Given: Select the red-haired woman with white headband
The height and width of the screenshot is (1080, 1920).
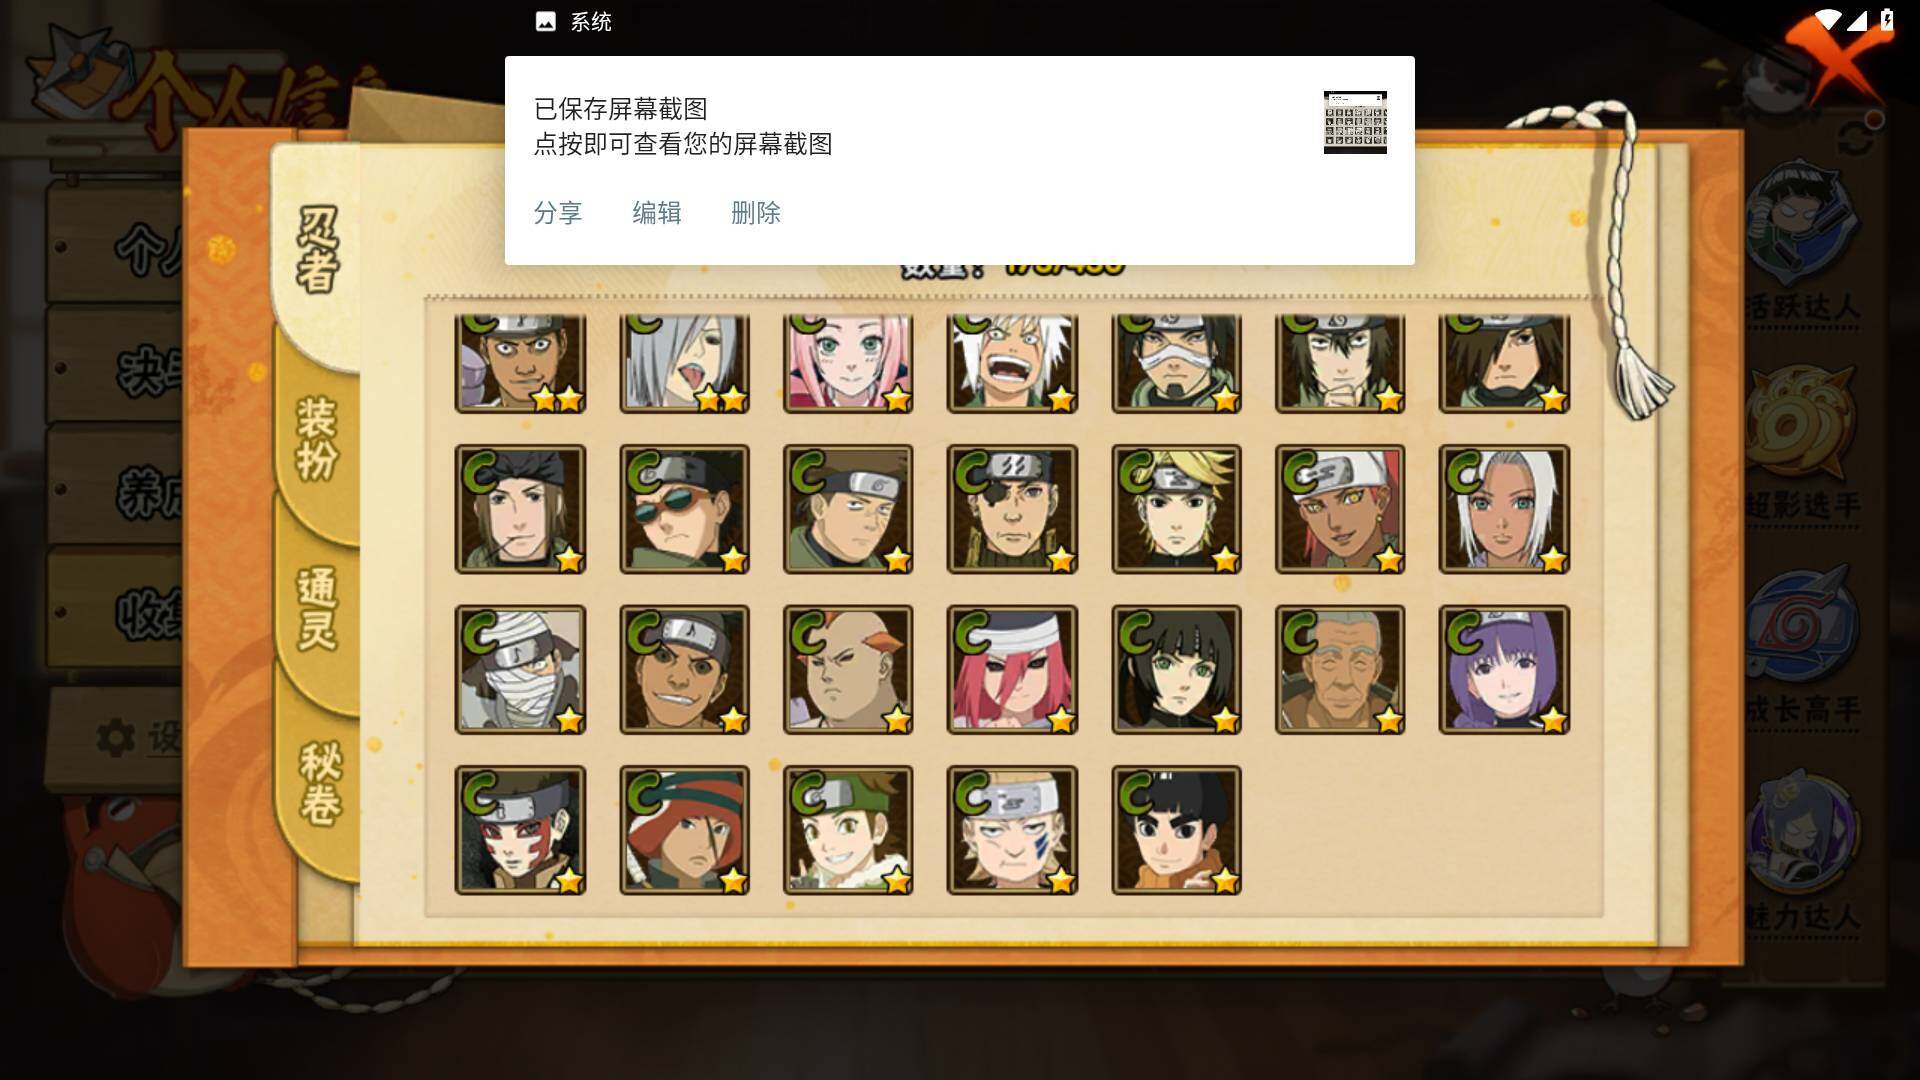Looking at the screenshot, I should [1012, 669].
